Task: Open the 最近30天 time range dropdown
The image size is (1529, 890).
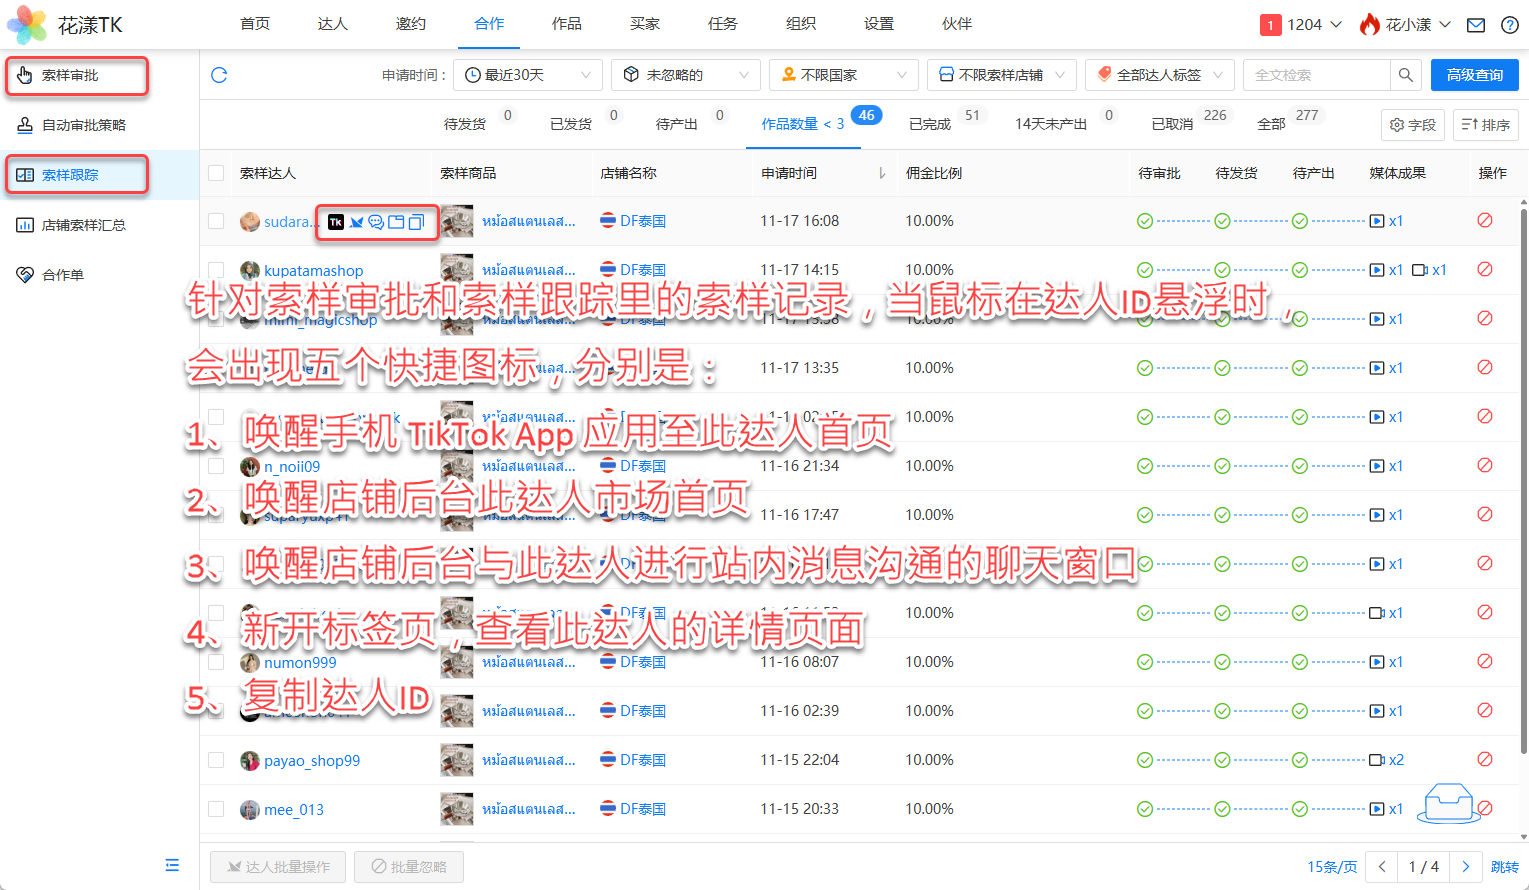Action: point(528,75)
